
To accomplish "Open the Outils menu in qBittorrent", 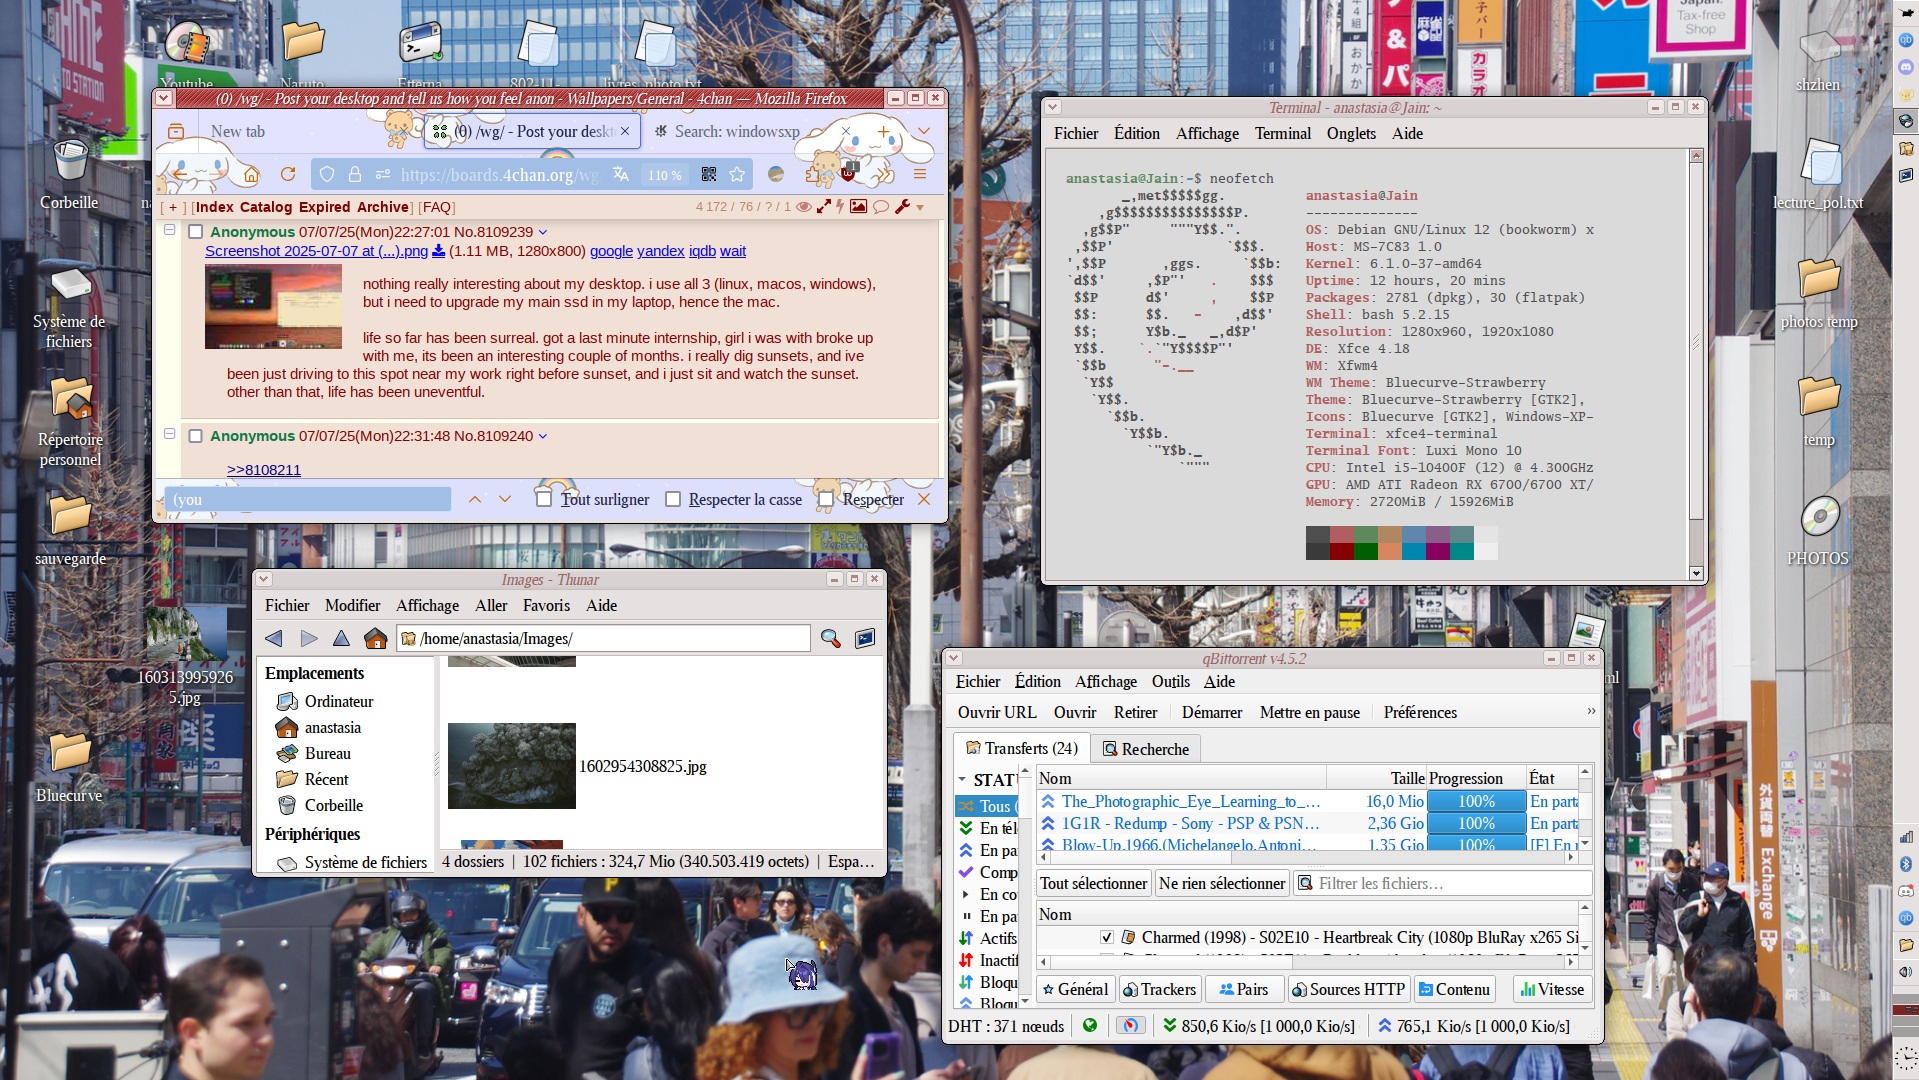I will point(1170,681).
